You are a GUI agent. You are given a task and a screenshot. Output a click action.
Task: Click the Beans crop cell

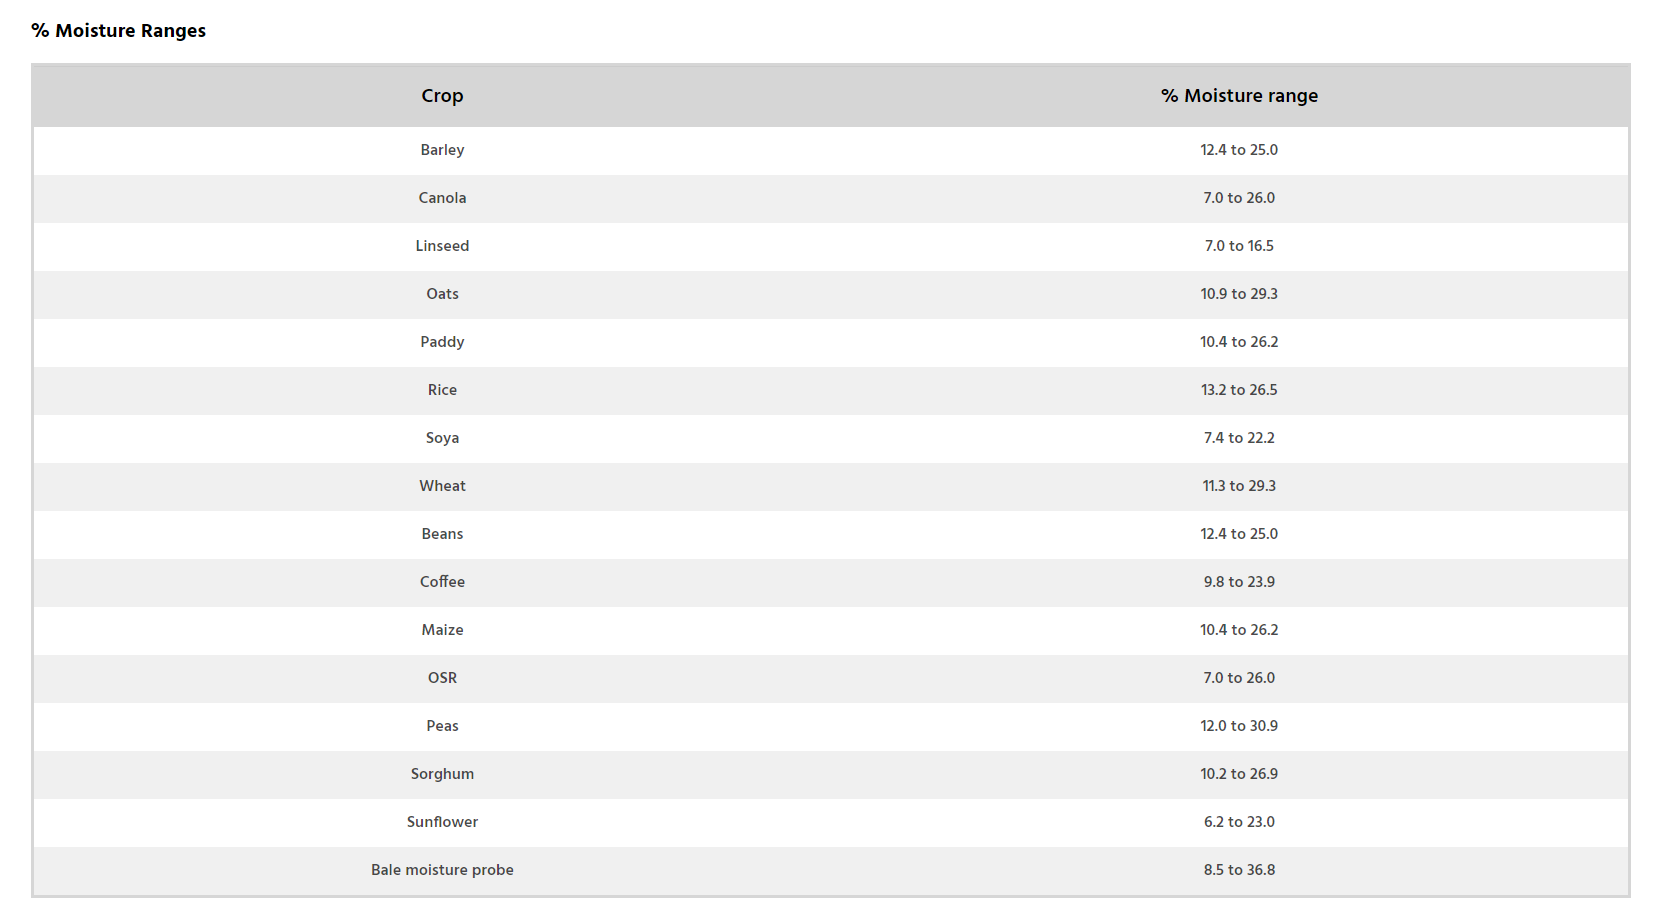(x=442, y=534)
